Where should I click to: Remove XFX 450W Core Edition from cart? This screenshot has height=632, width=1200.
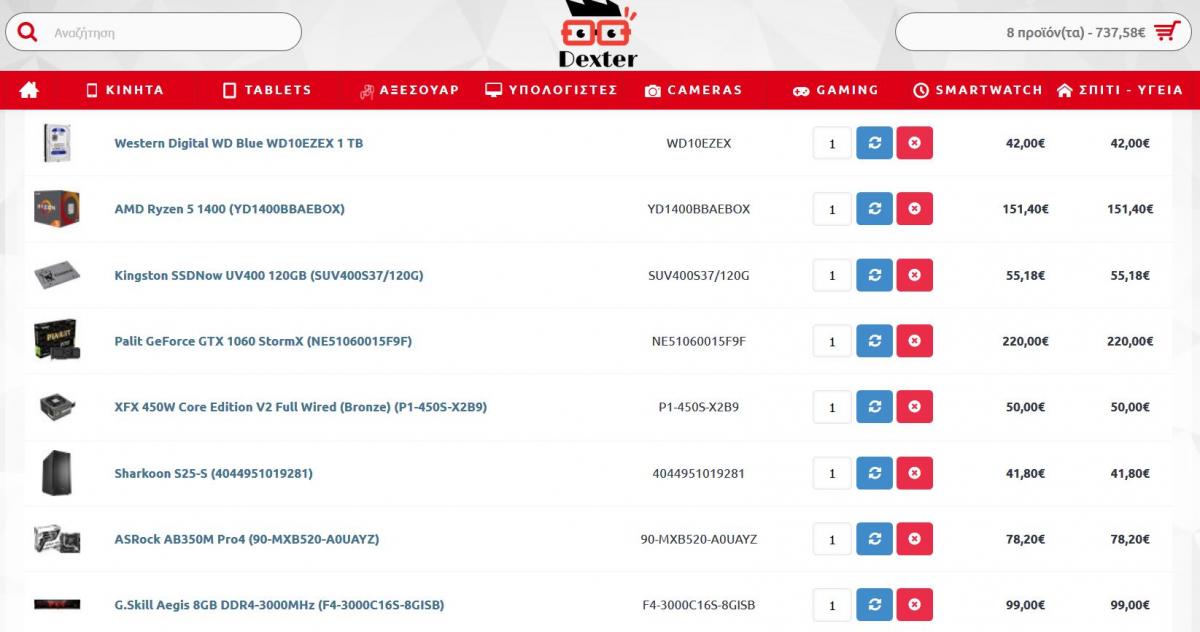tap(914, 407)
